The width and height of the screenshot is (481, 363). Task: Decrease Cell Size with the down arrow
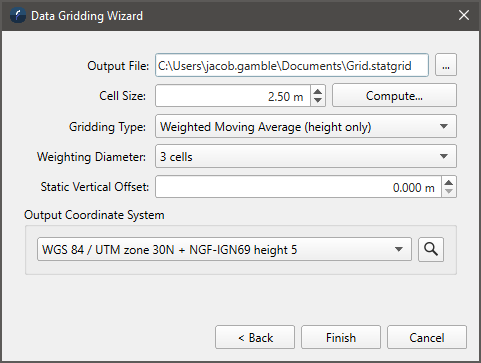318,101
